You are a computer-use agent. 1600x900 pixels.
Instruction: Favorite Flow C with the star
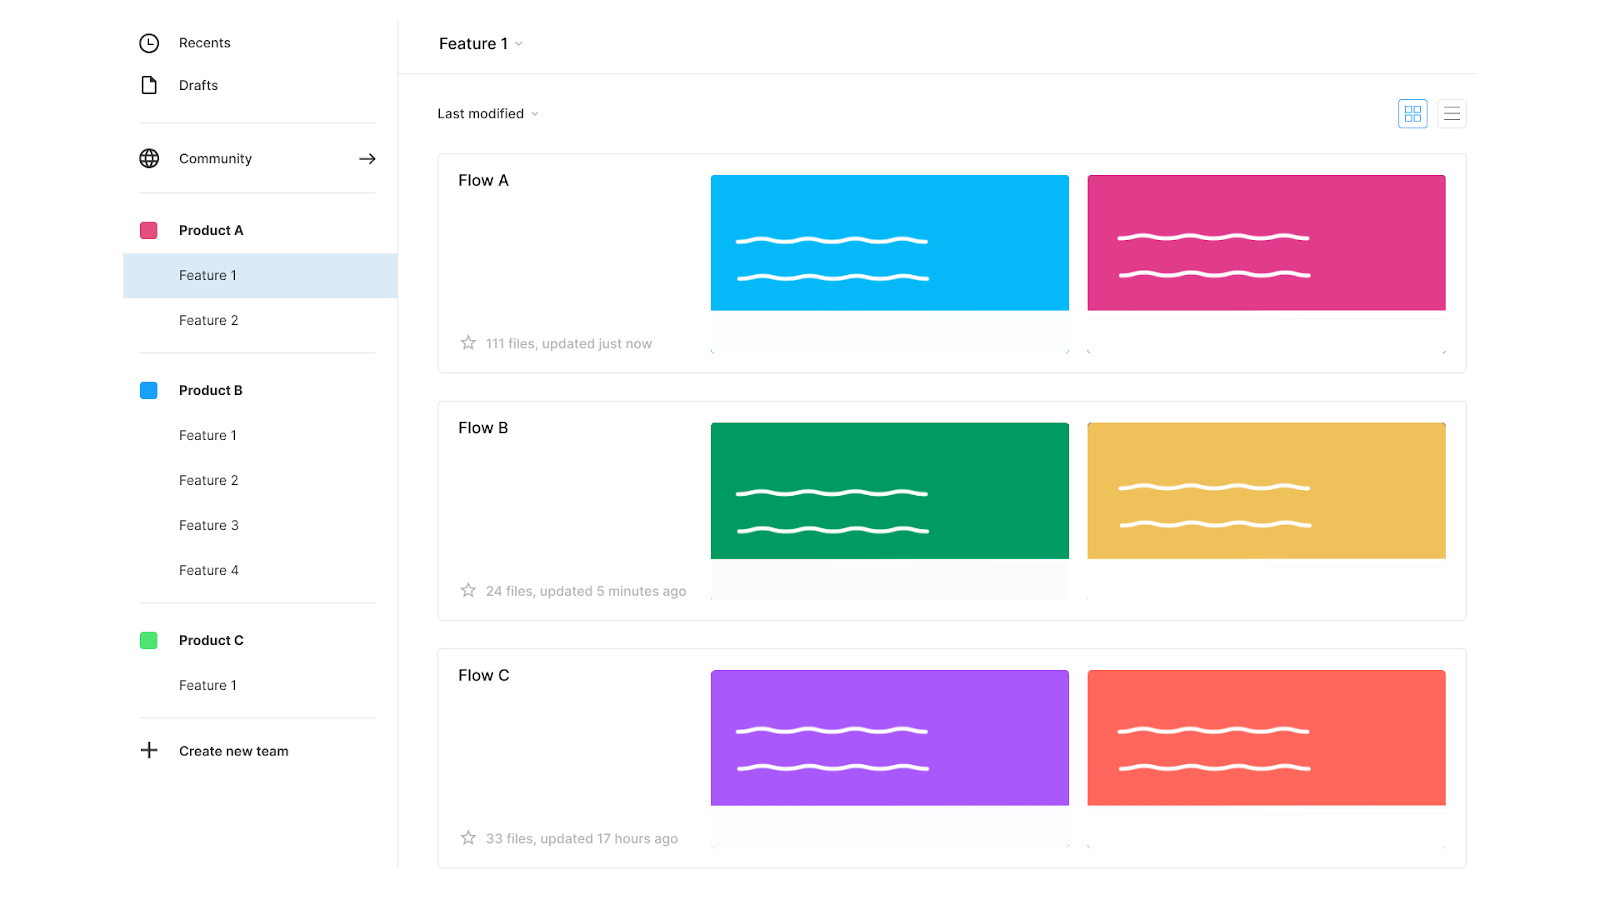(x=468, y=838)
